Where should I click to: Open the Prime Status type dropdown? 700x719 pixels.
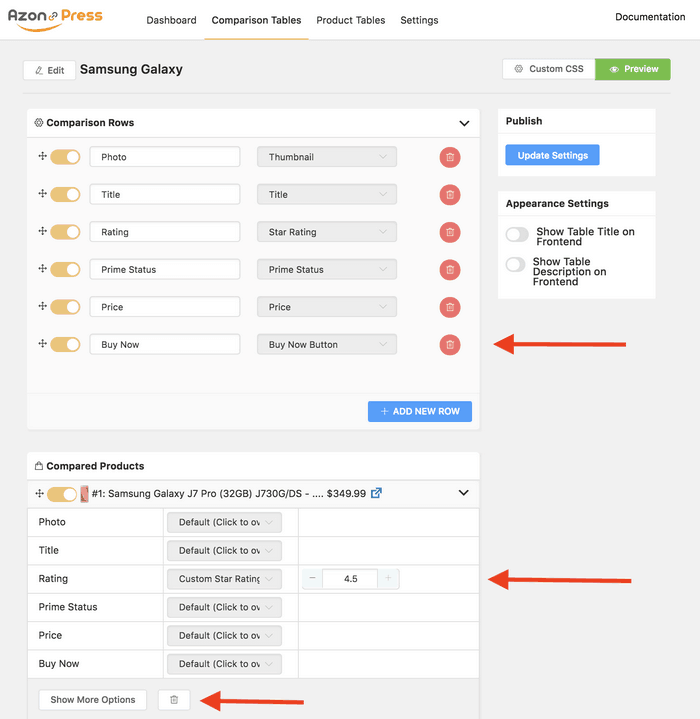click(327, 270)
